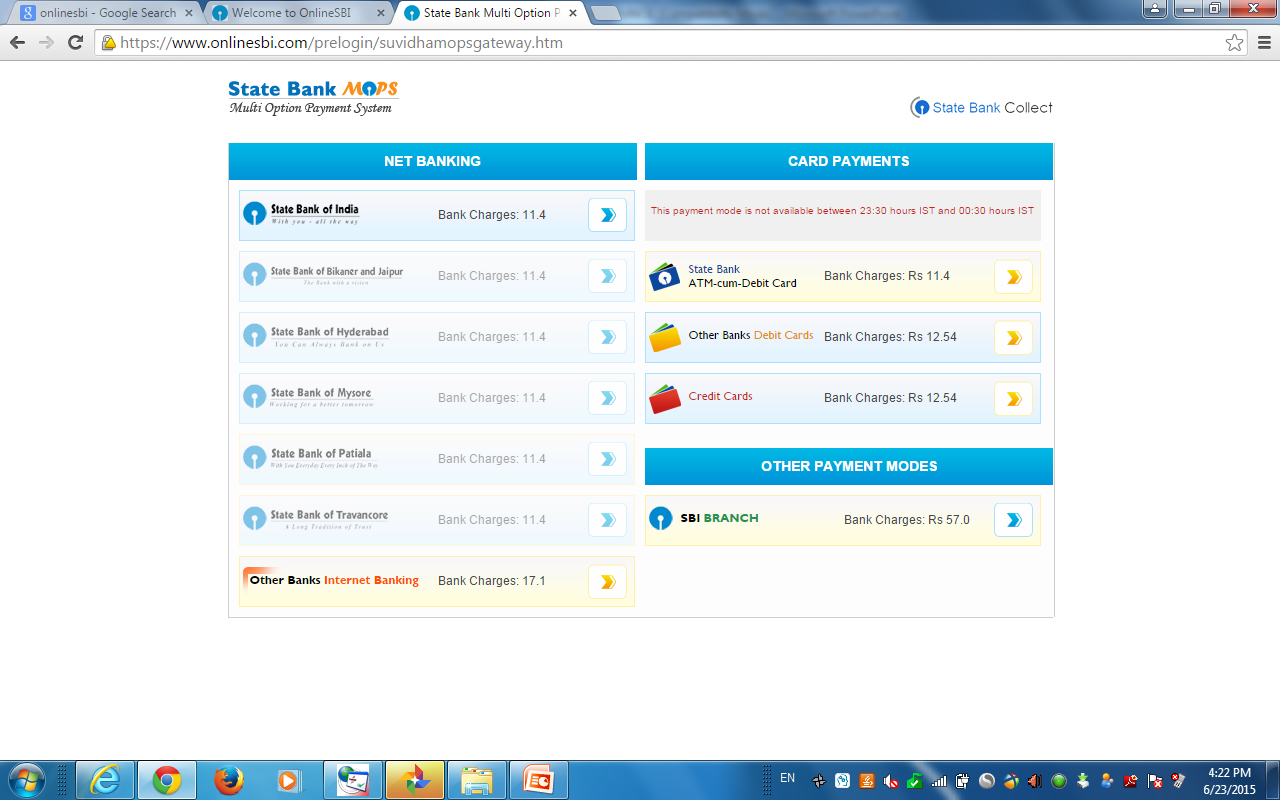
Task: Open the Windows Start button
Action: tap(26, 780)
